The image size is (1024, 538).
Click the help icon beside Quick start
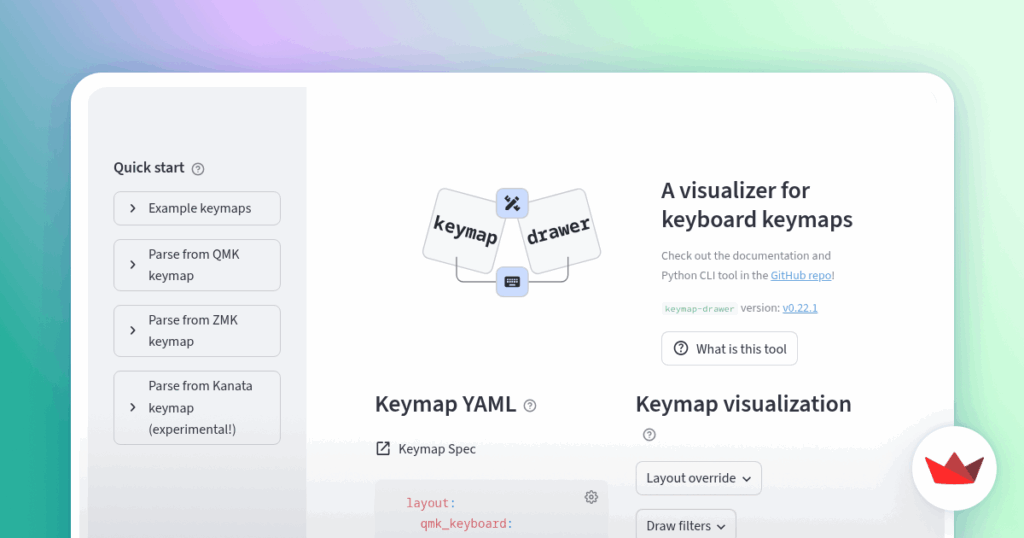click(x=198, y=169)
